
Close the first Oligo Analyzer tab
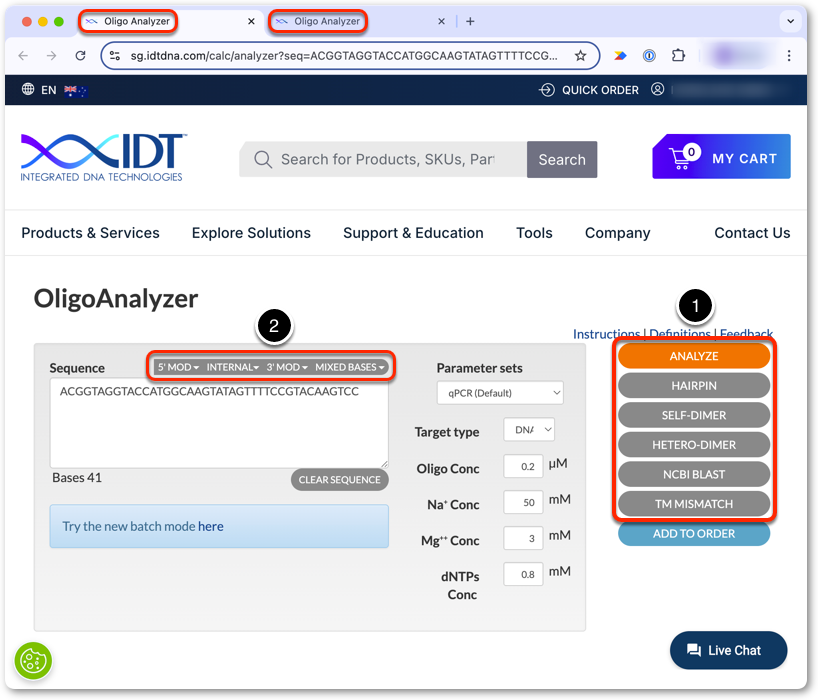click(251, 21)
